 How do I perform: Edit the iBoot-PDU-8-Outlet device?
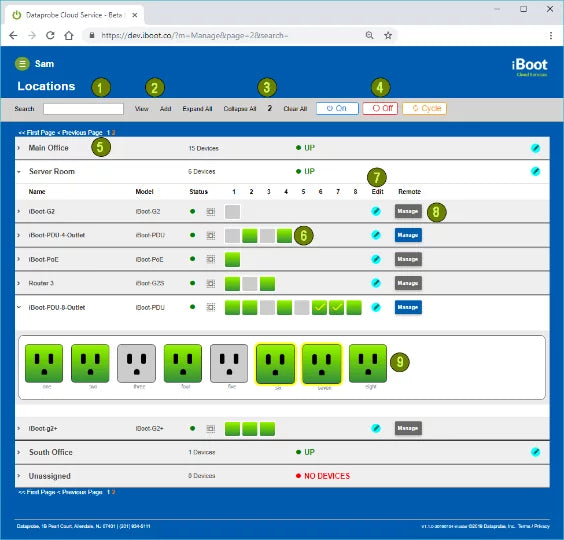tap(376, 307)
